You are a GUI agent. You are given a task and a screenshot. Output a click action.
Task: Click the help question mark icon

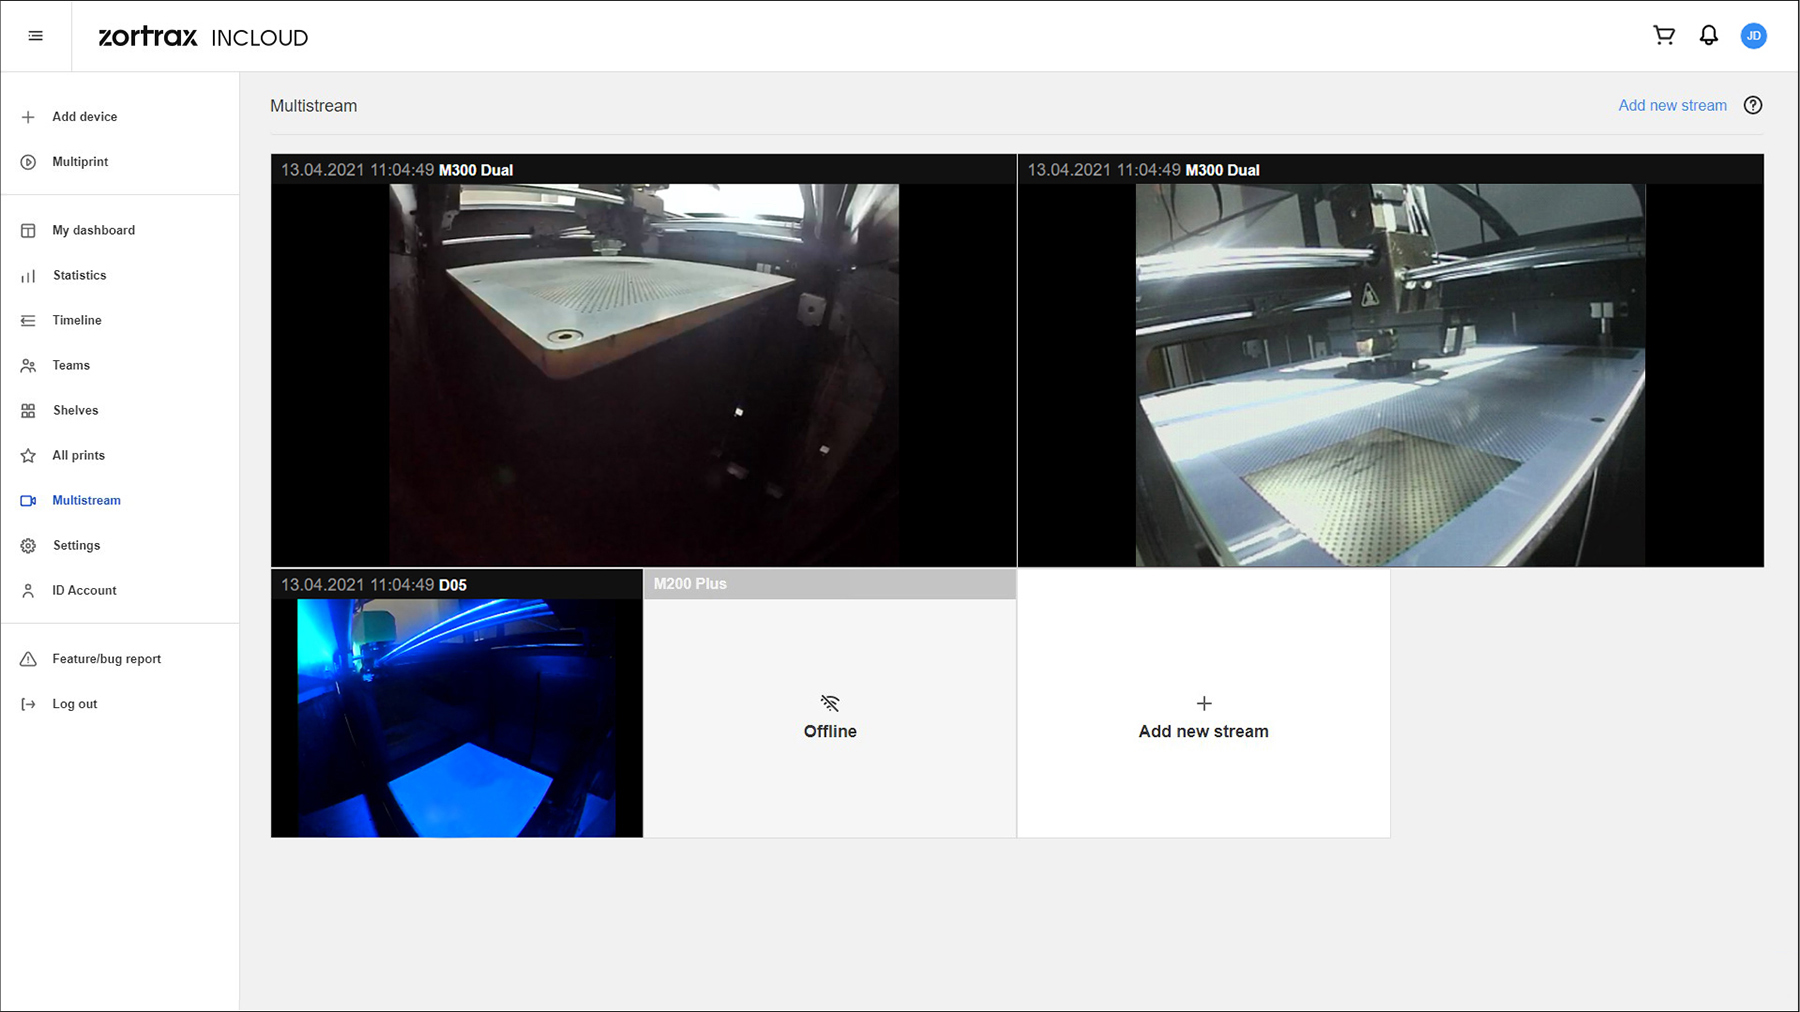click(1753, 106)
